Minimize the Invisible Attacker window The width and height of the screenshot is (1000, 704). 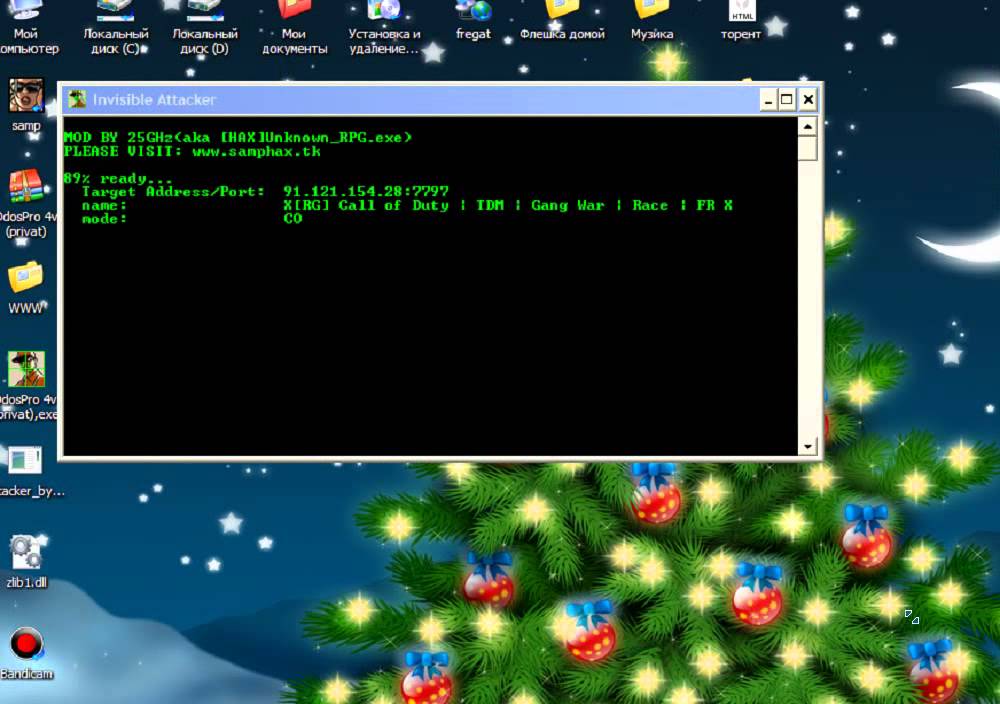pos(768,100)
